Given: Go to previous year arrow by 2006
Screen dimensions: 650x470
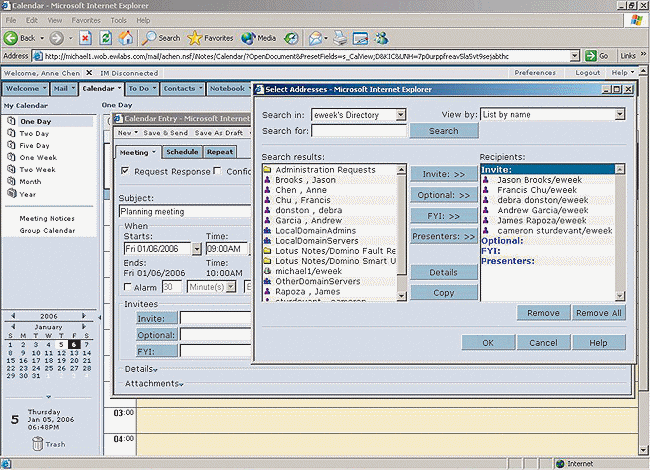Looking at the screenshot, I should 13,316.
